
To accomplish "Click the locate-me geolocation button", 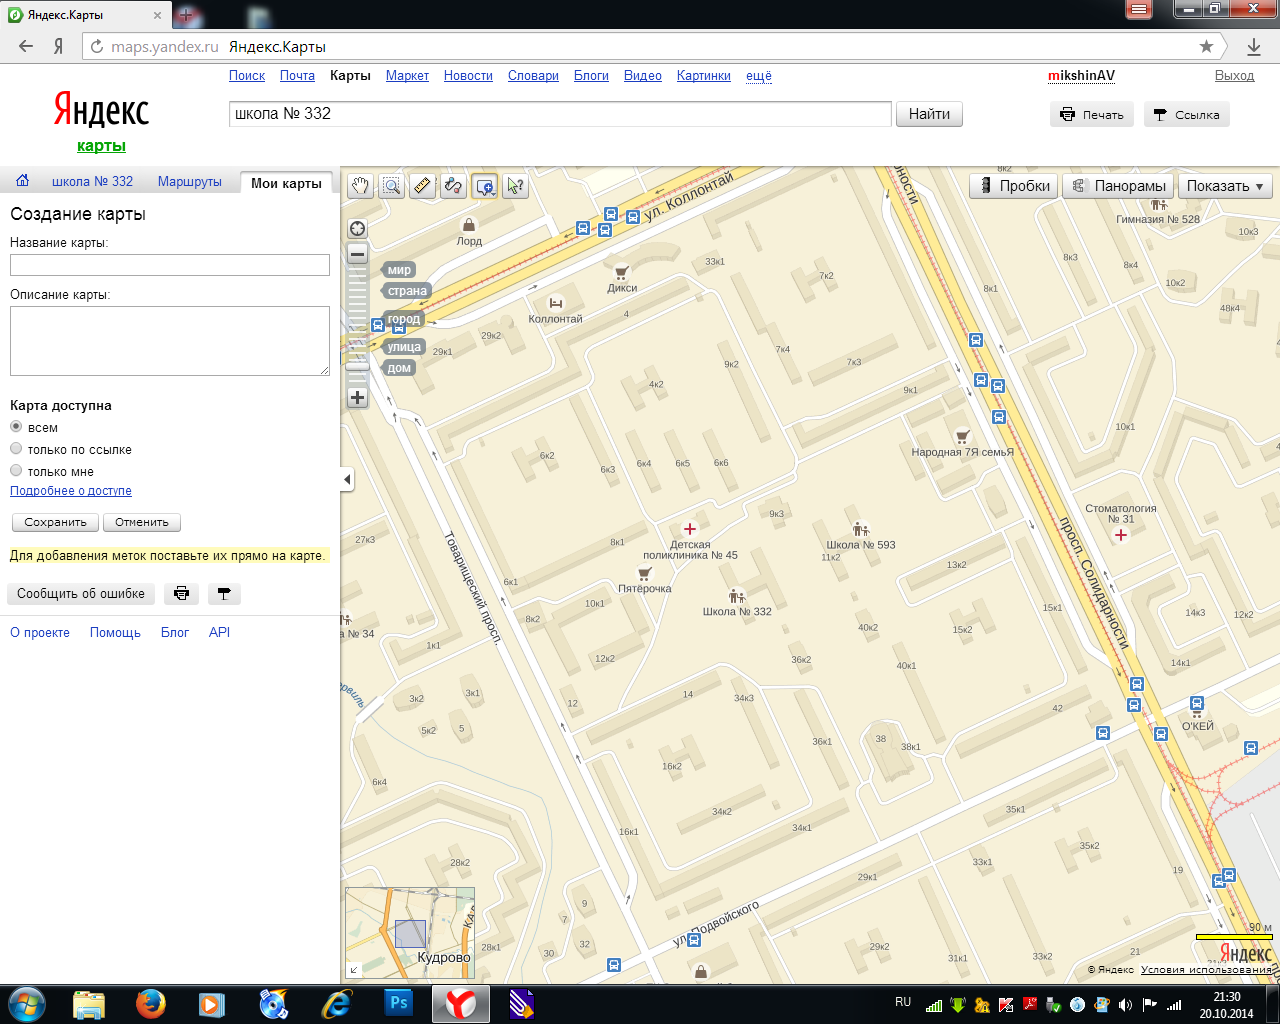I will point(357,228).
